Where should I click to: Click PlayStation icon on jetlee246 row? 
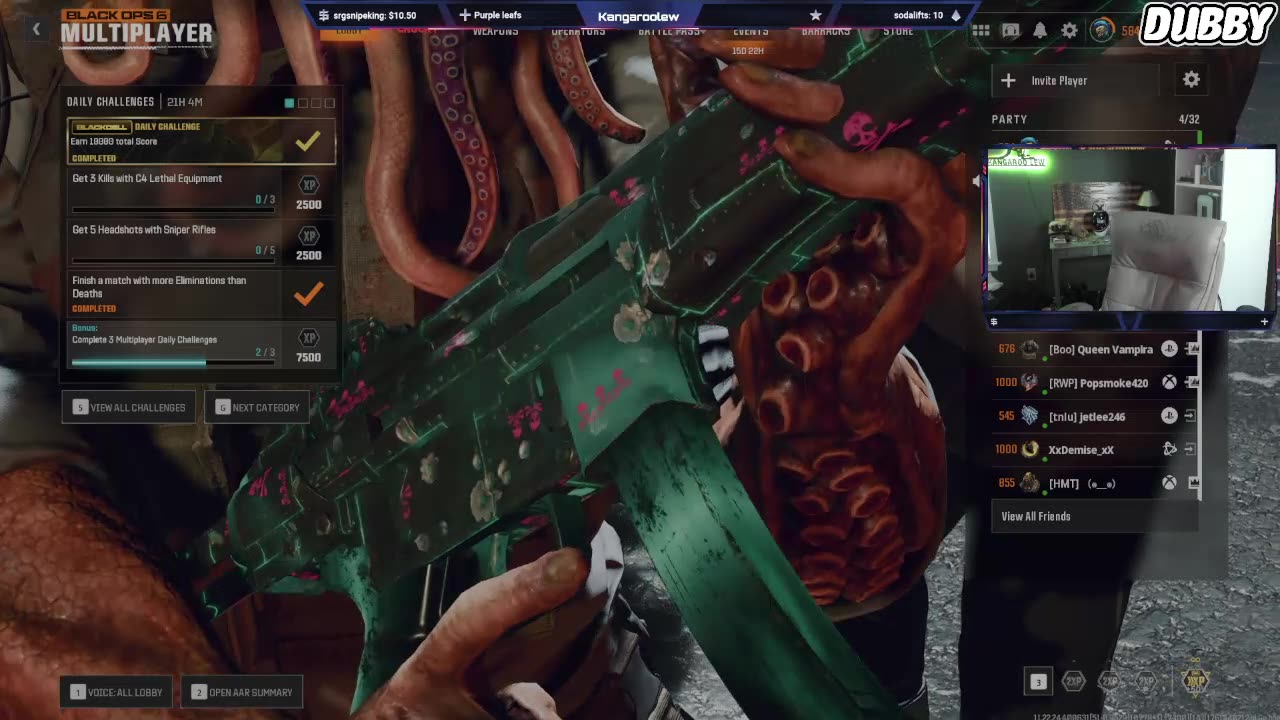pos(1169,416)
